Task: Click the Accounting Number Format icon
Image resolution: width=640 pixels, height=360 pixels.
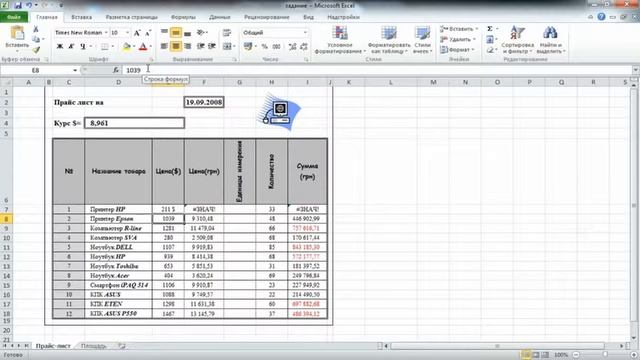Action: pyautogui.click(x=248, y=47)
